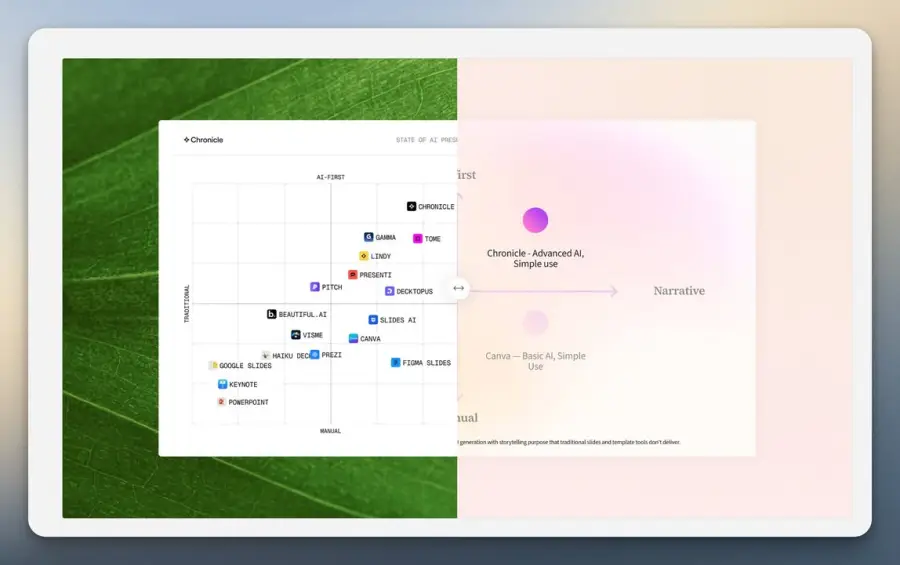
Task: Click the footnote about storytelling purpose
Action: click(x=569, y=442)
